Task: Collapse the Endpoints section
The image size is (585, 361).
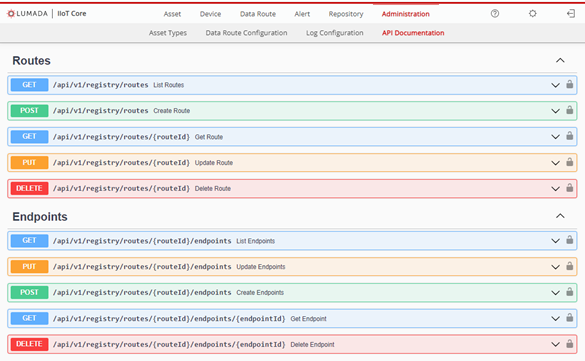Action: pos(560,216)
